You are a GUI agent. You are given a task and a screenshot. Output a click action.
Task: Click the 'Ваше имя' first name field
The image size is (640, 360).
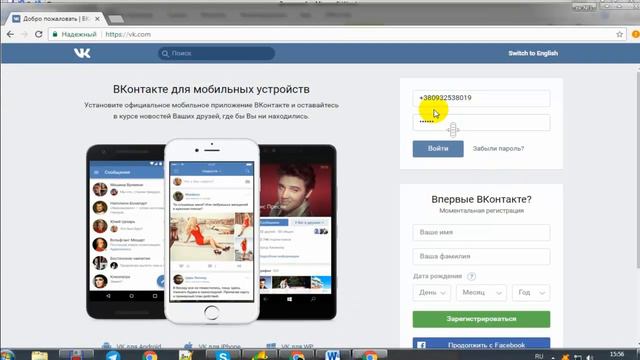481,232
